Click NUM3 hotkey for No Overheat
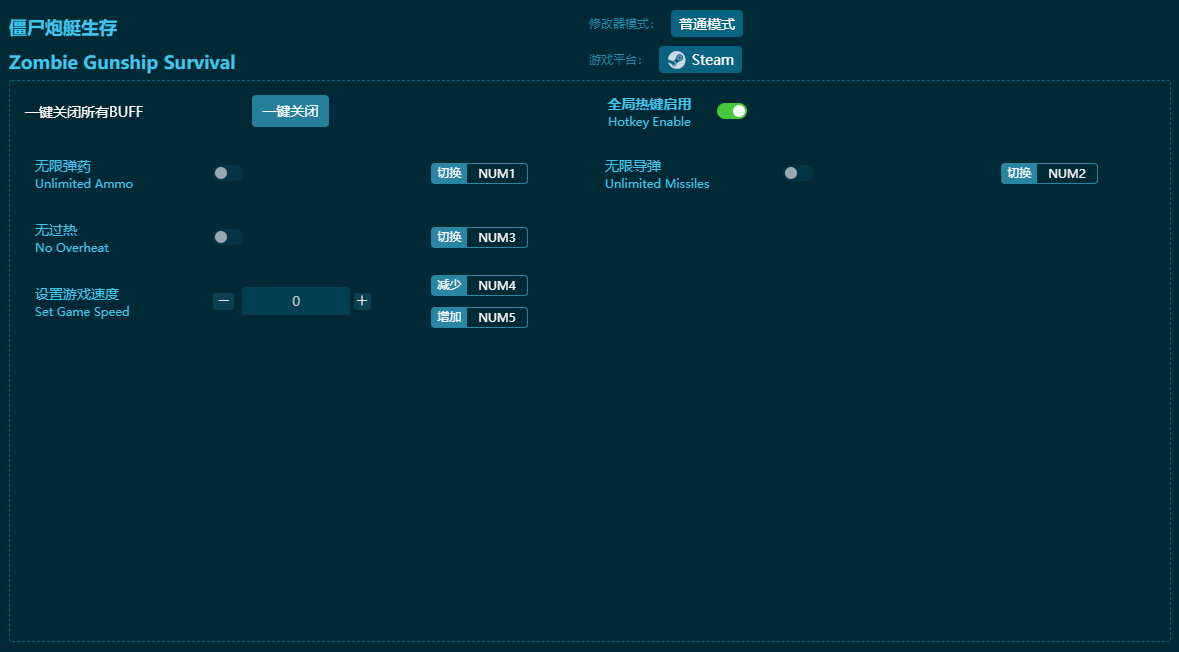Screen dimensions: 1179x652 (x=496, y=238)
